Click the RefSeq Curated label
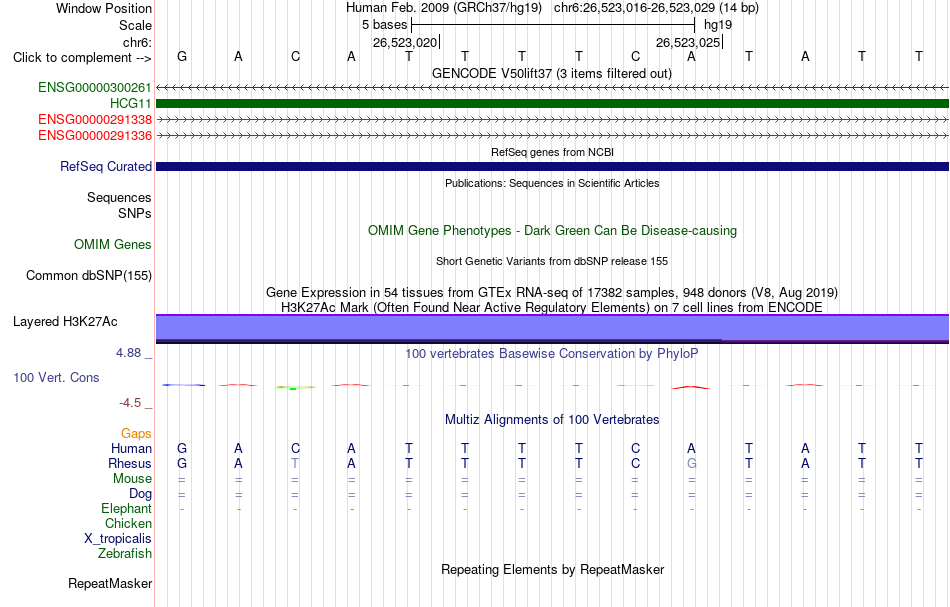Viewport: 950px width, 607px height. point(105,167)
